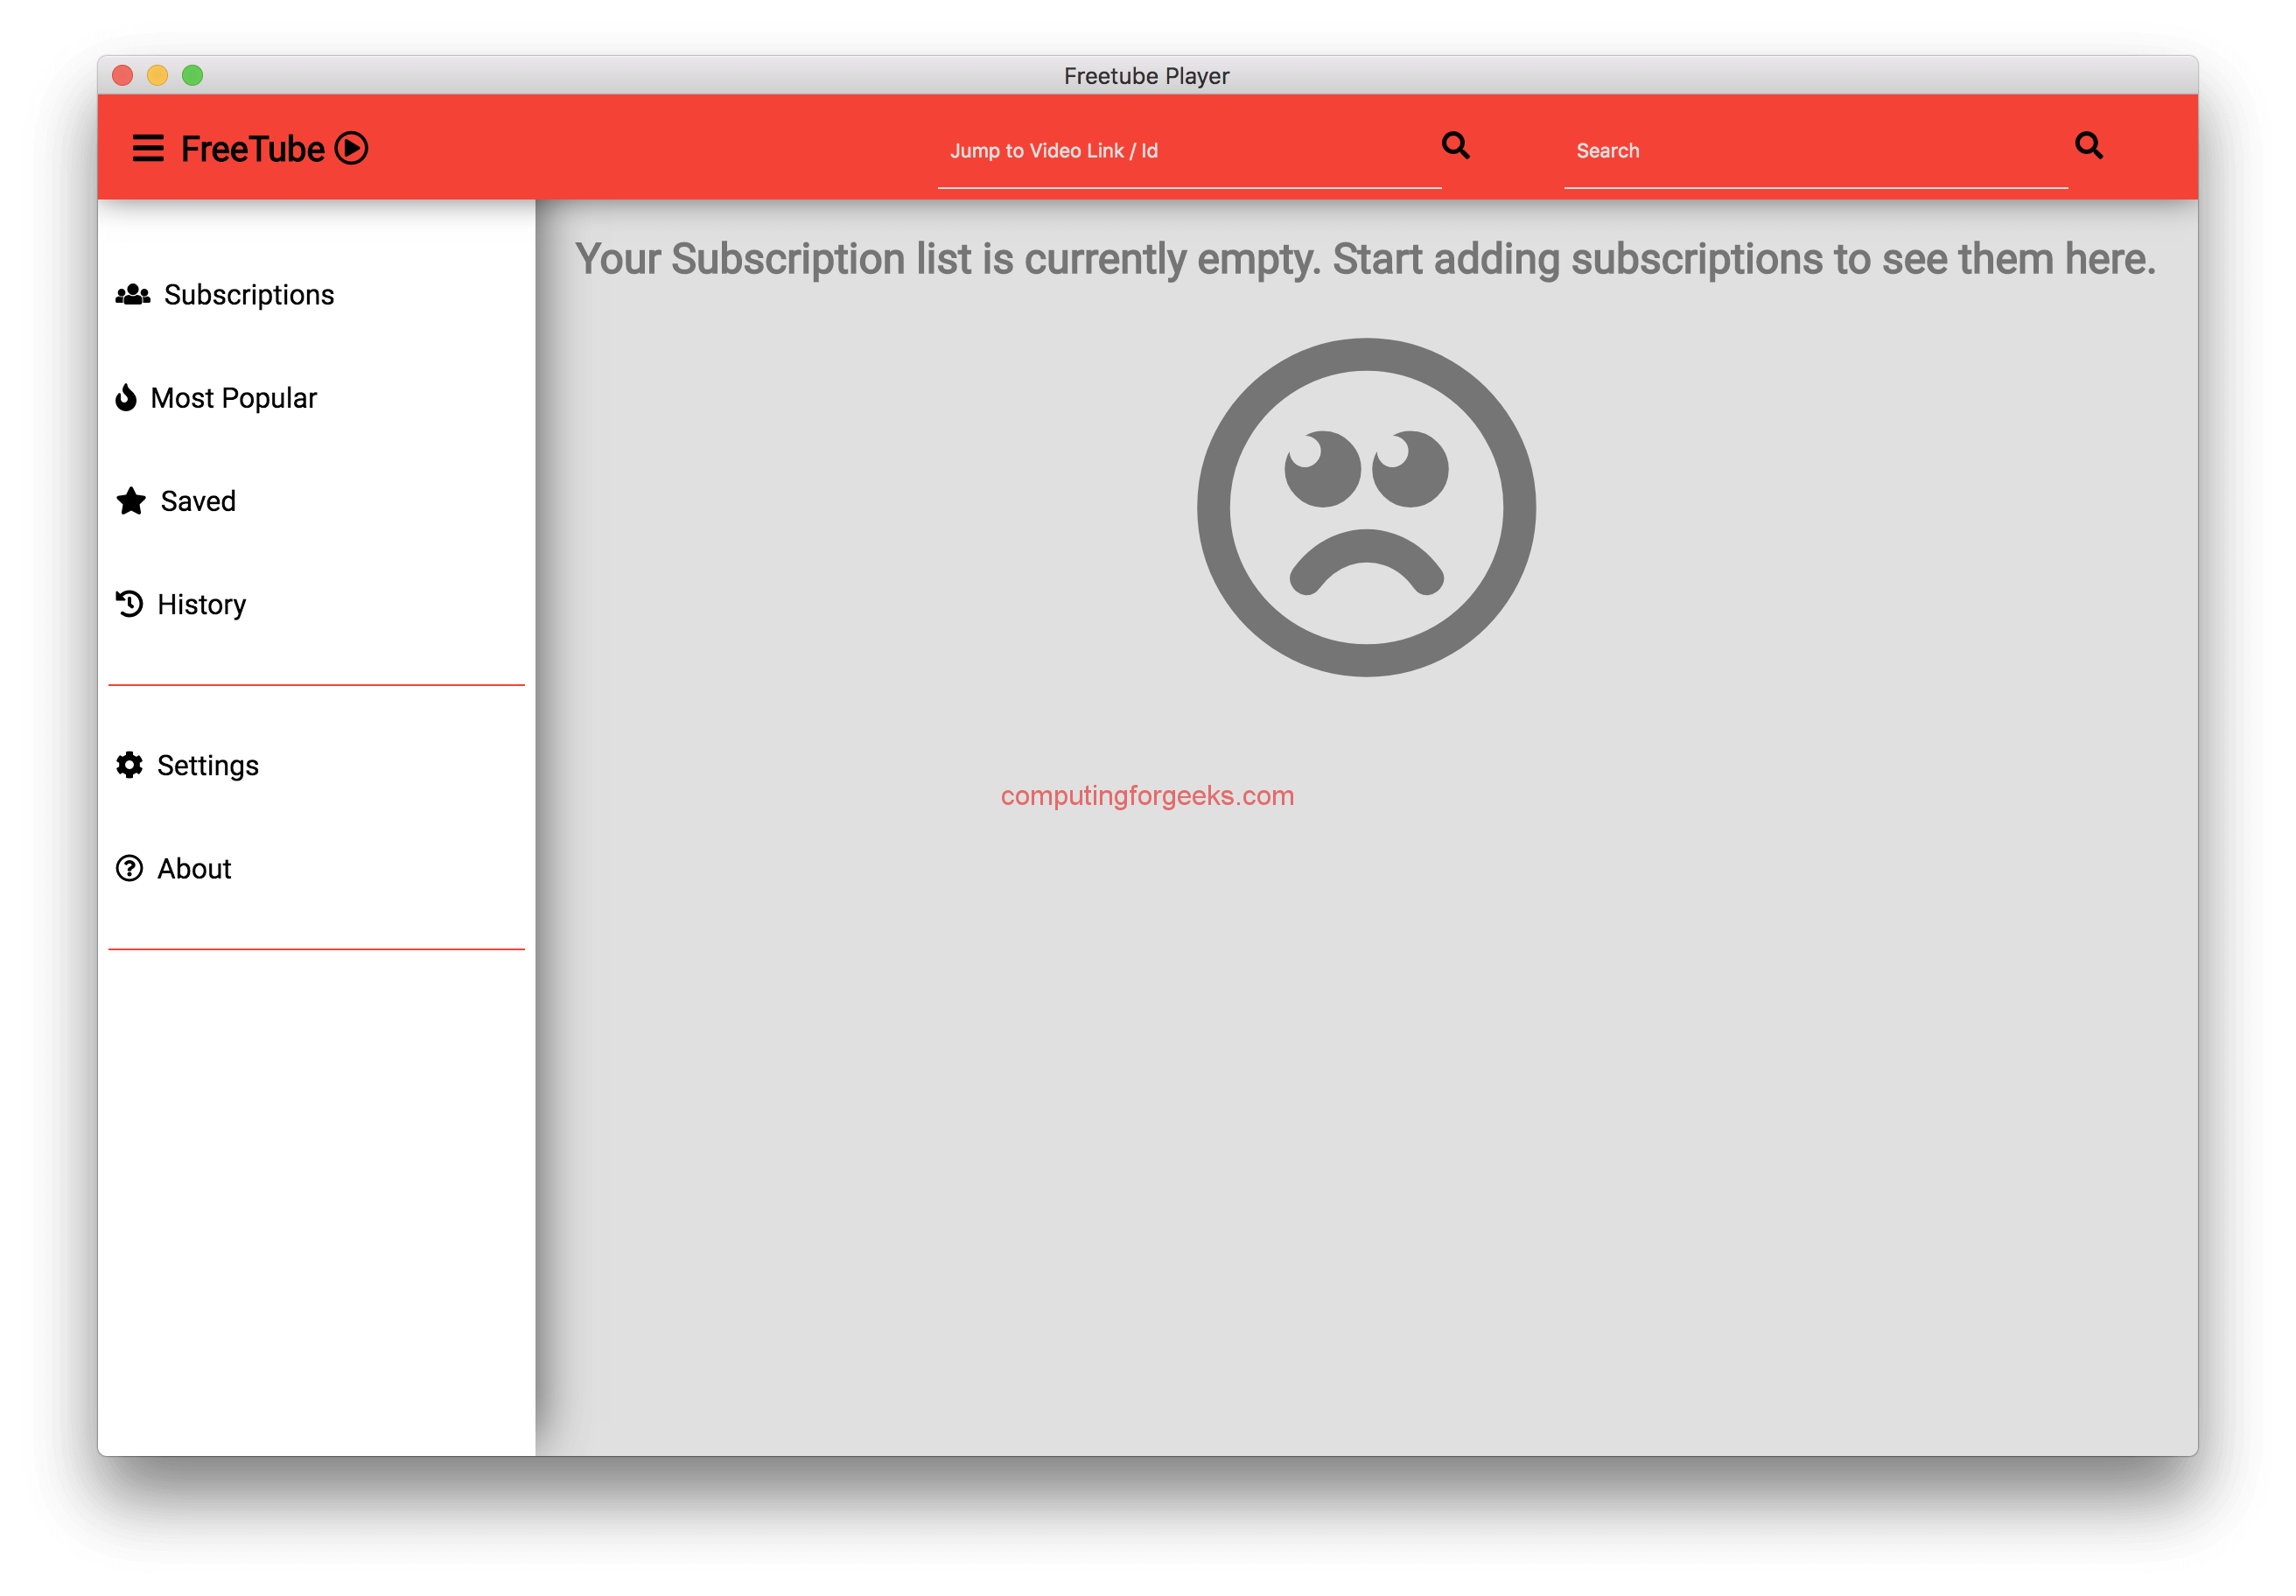Click the About question mark icon
The width and height of the screenshot is (2296, 1596).
[130, 868]
